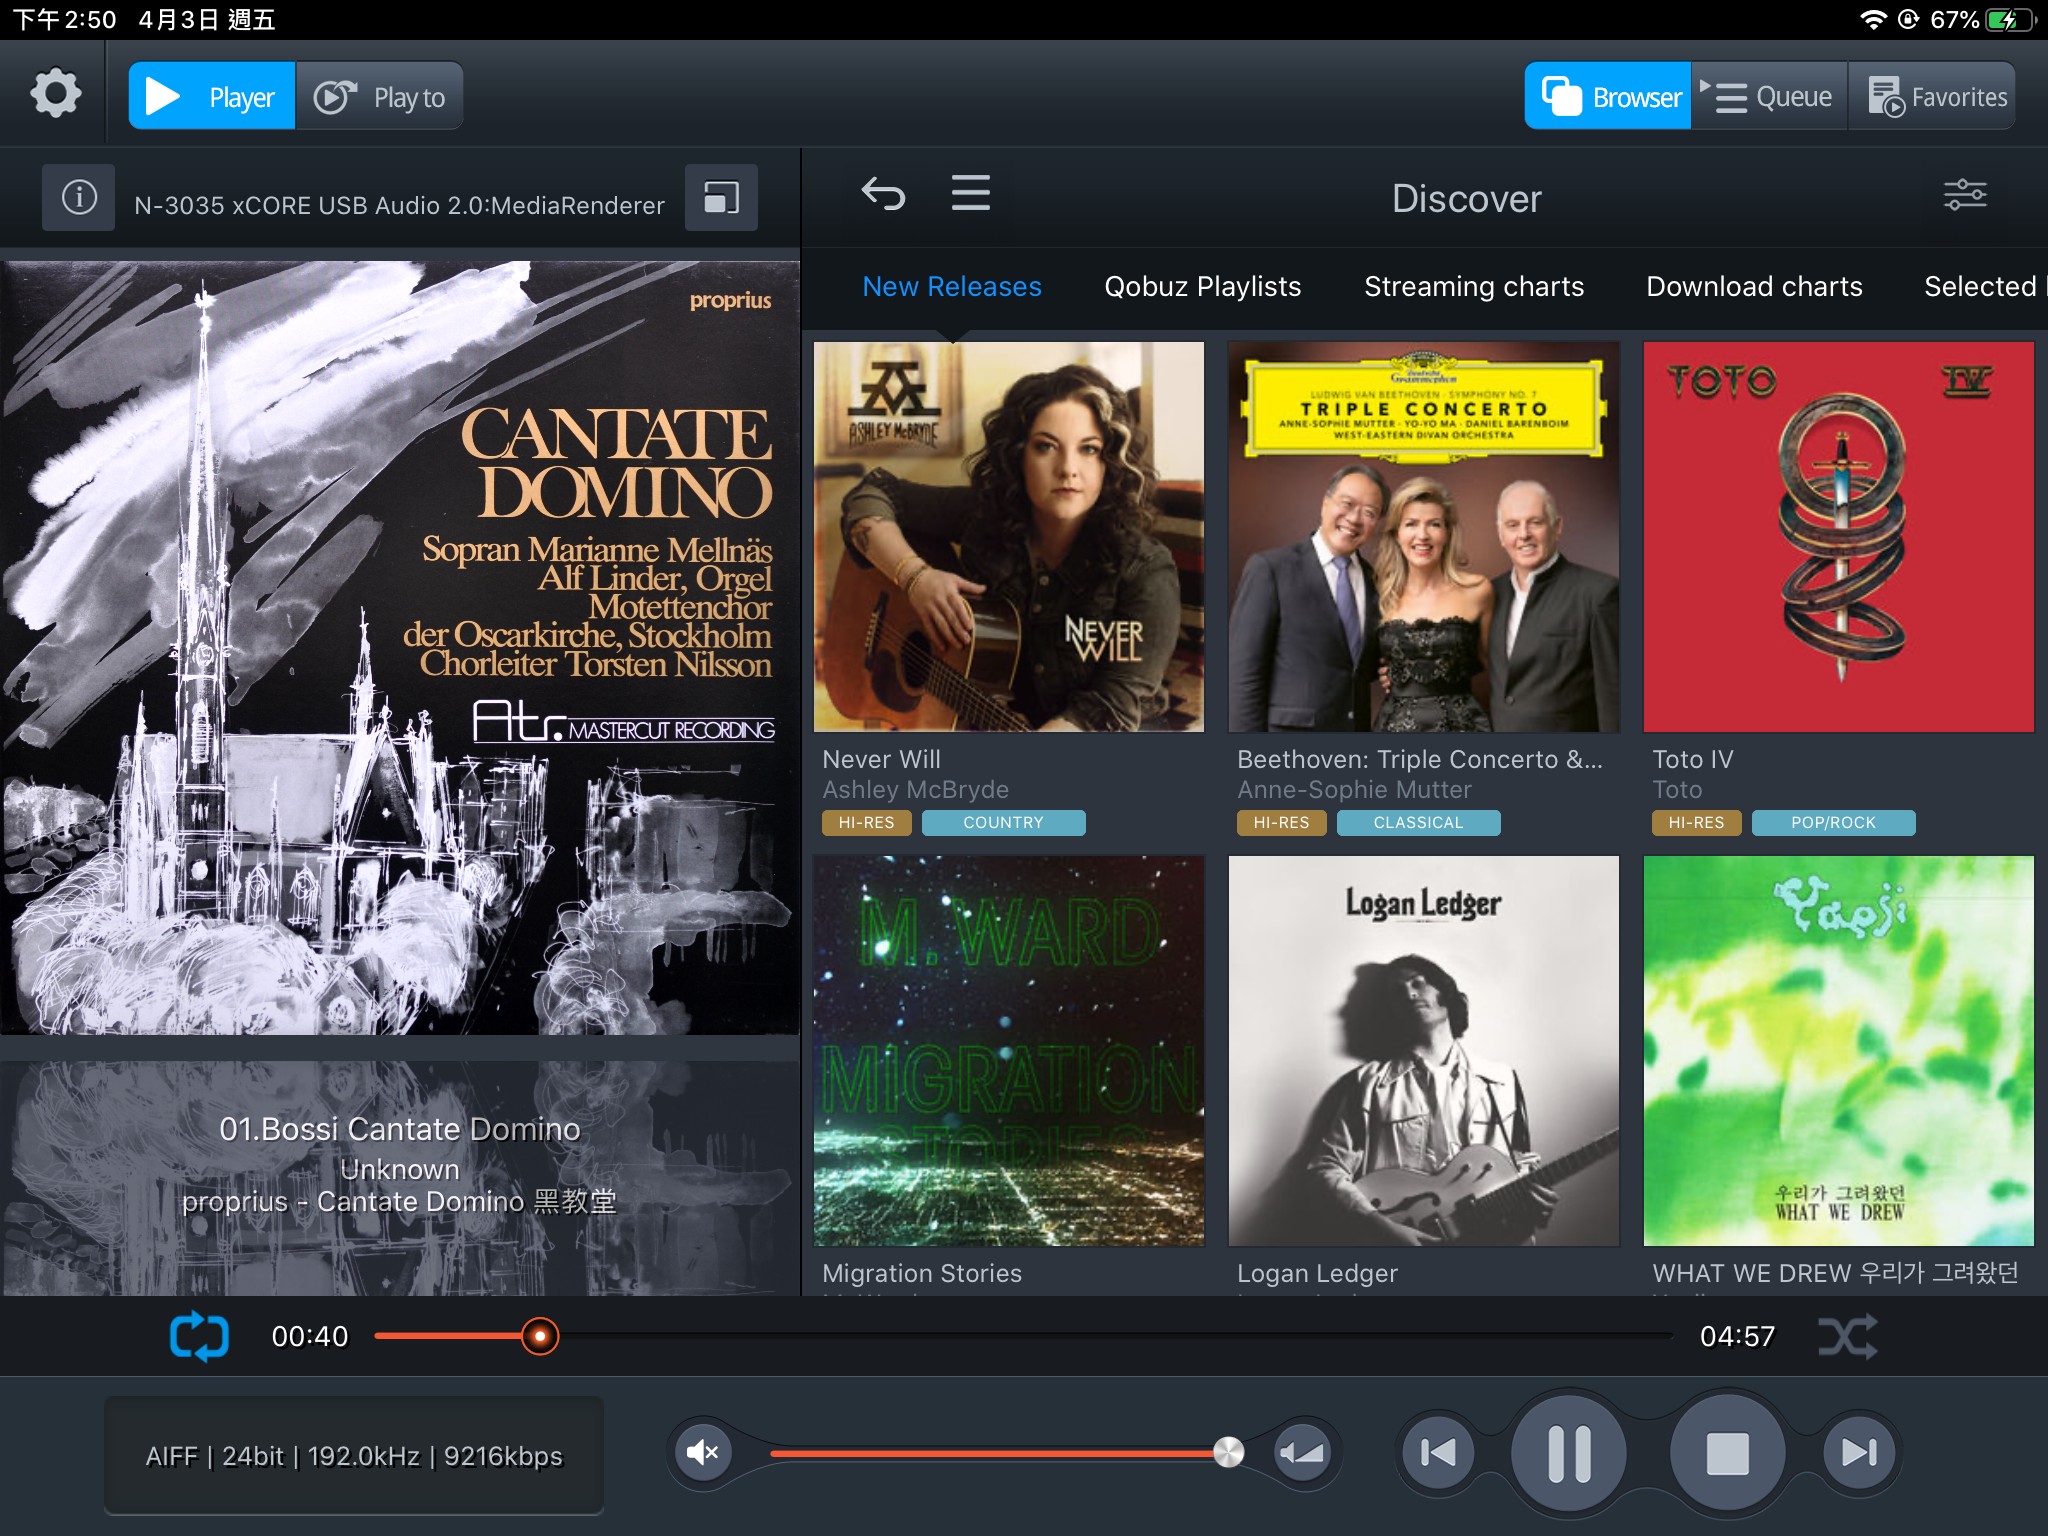The image size is (2048, 1536).
Task: Switch to Qobuz Playlists tab
Action: point(1202,287)
